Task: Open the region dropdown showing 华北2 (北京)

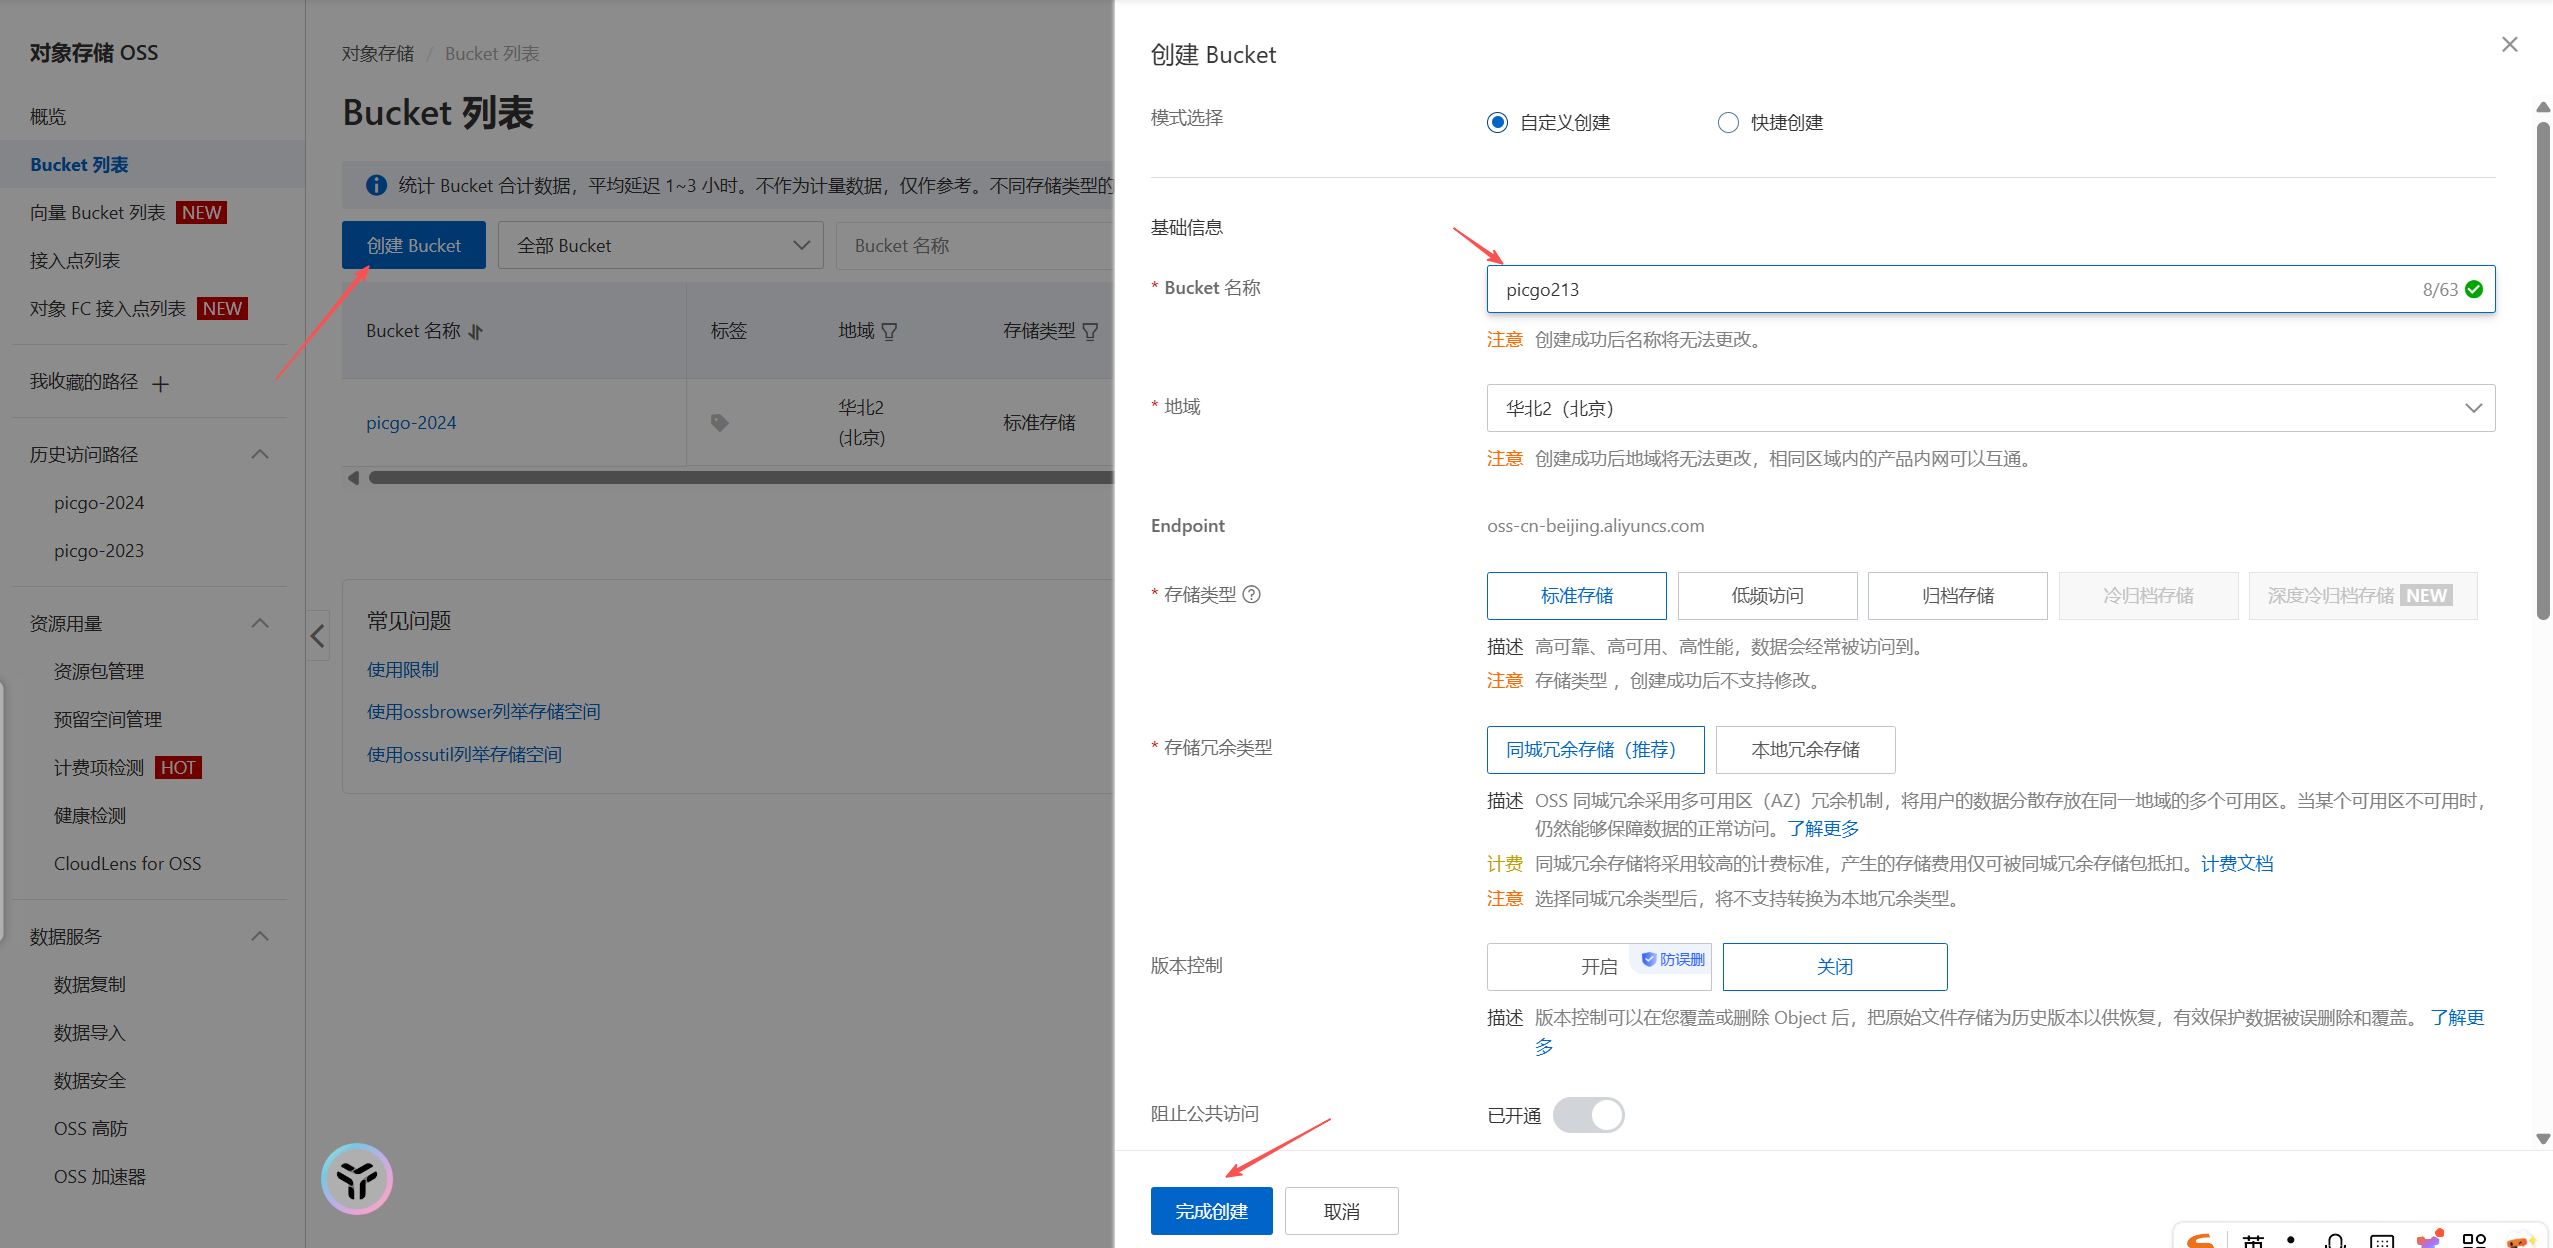Action: coord(1990,408)
